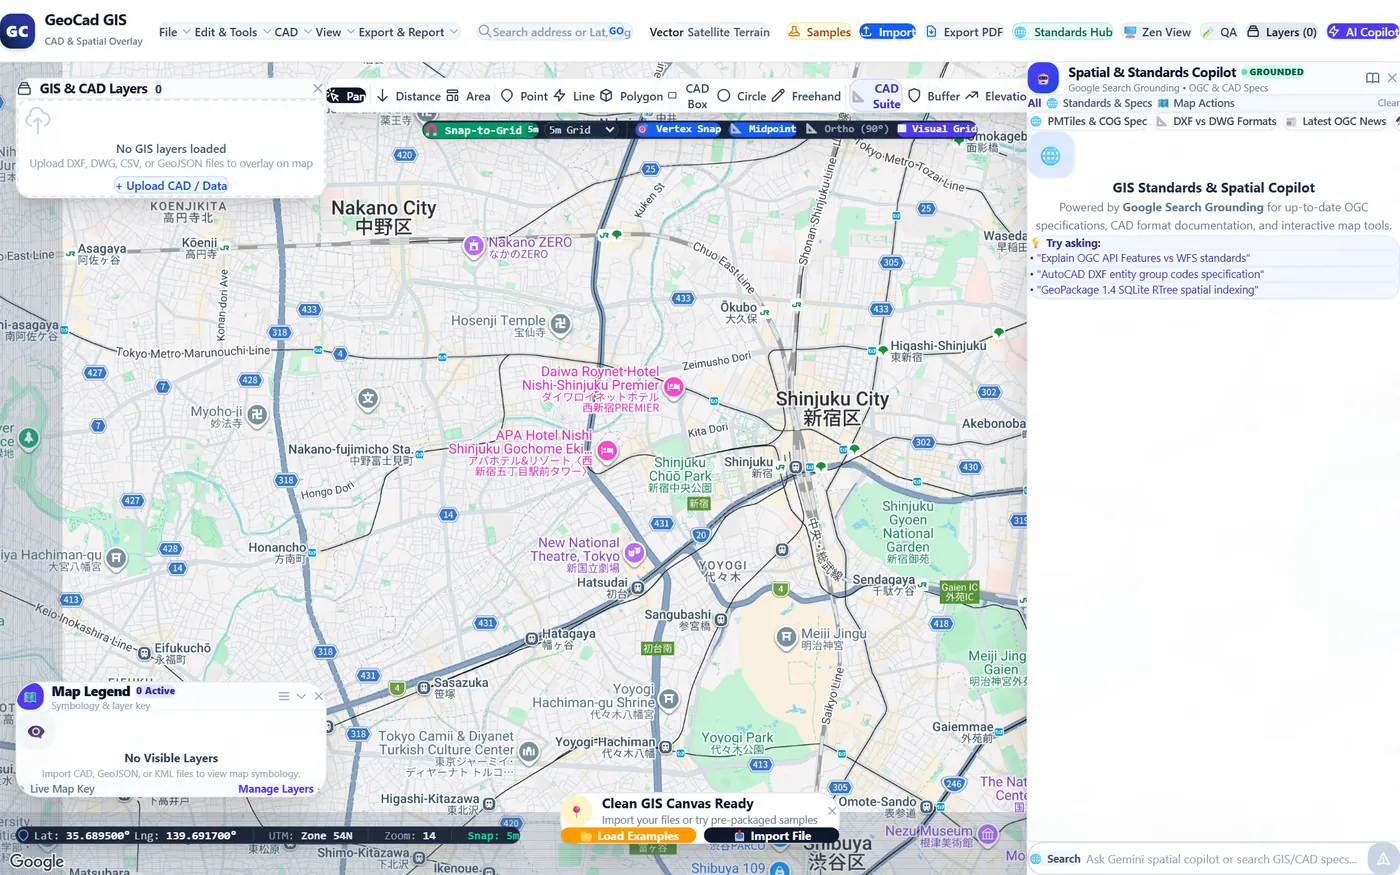Select the Elevation profile tool
The height and width of the screenshot is (875, 1400).
[x=996, y=96]
